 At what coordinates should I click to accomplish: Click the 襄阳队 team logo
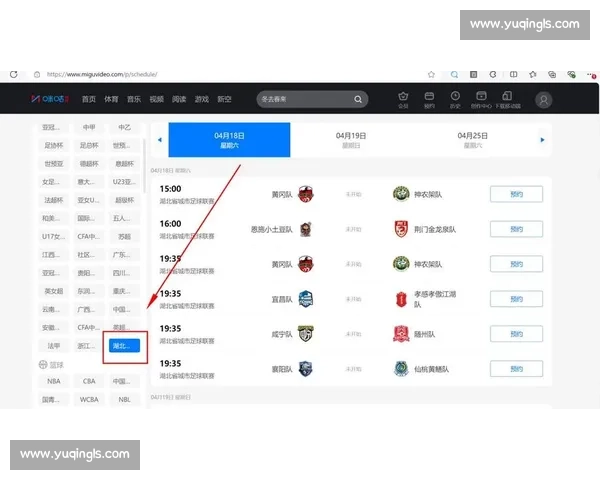(305, 369)
